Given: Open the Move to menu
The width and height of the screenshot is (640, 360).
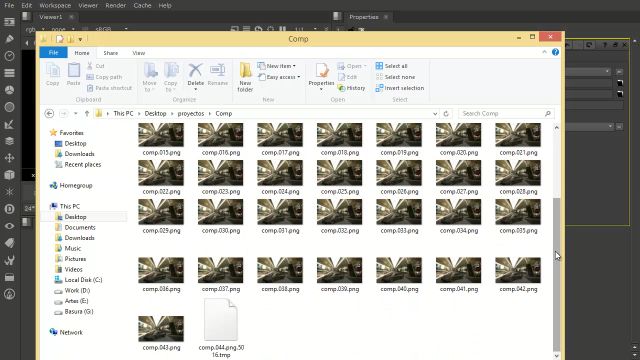Looking at the screenshot, I should point(150,77).
